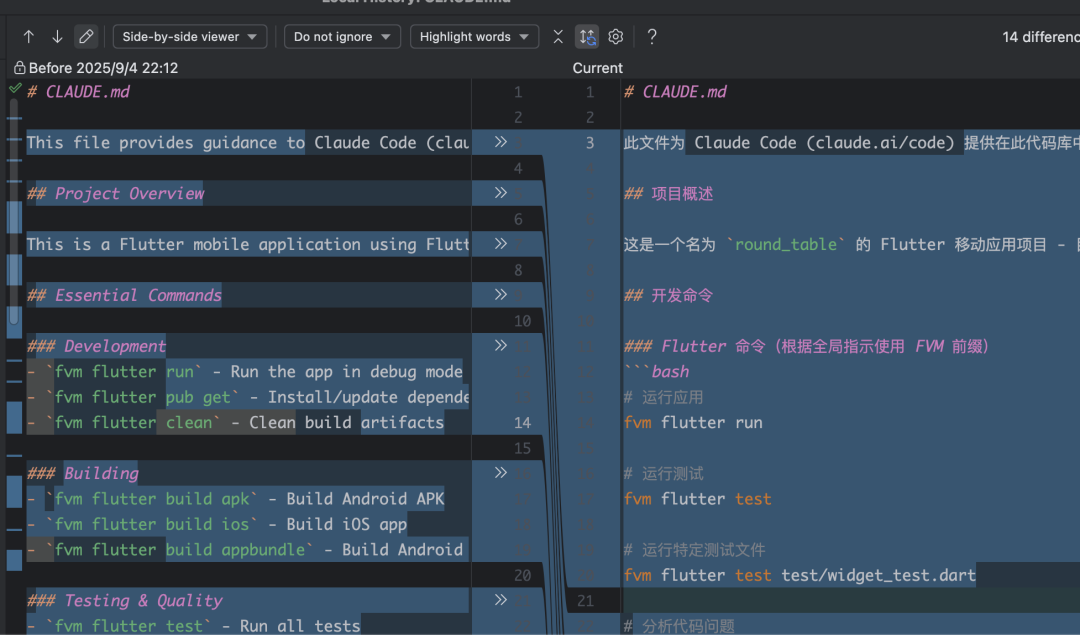Go to the previous difference arrow
The width and height of the screenshot is (1080, 635).
pyautogui.click(x=28, y=37)
